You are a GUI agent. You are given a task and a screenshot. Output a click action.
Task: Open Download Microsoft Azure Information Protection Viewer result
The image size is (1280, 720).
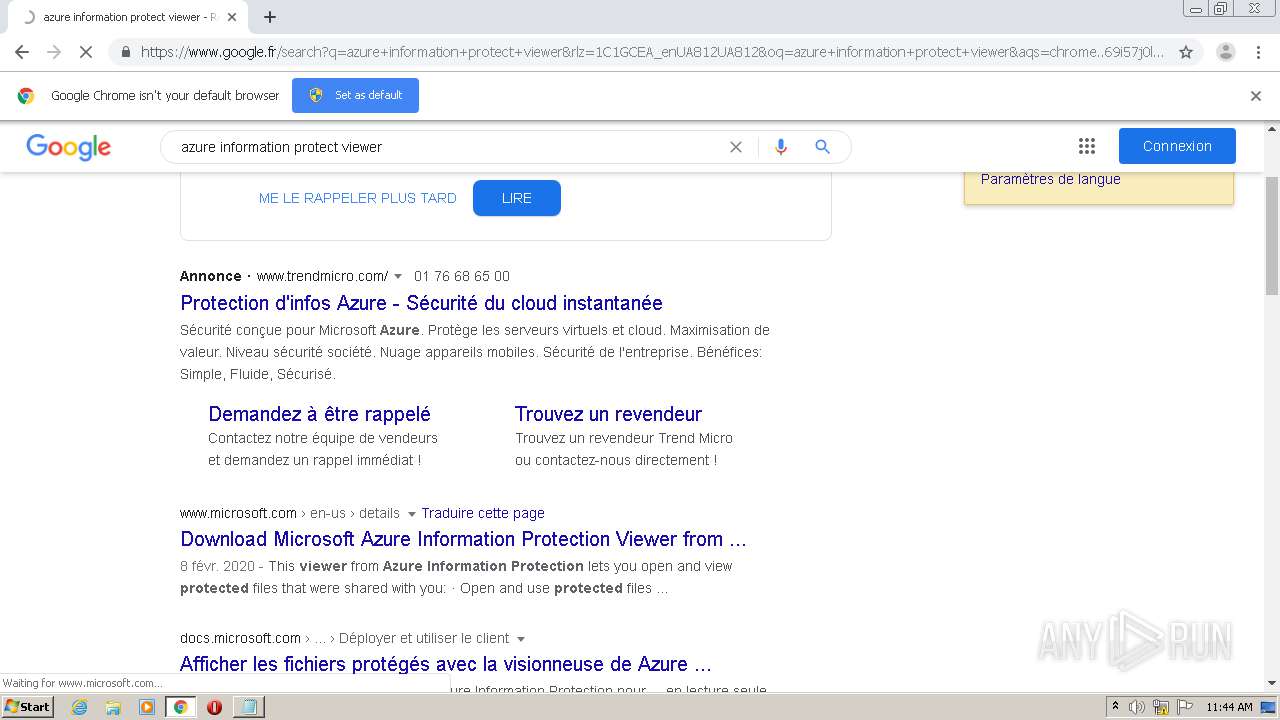463,539
